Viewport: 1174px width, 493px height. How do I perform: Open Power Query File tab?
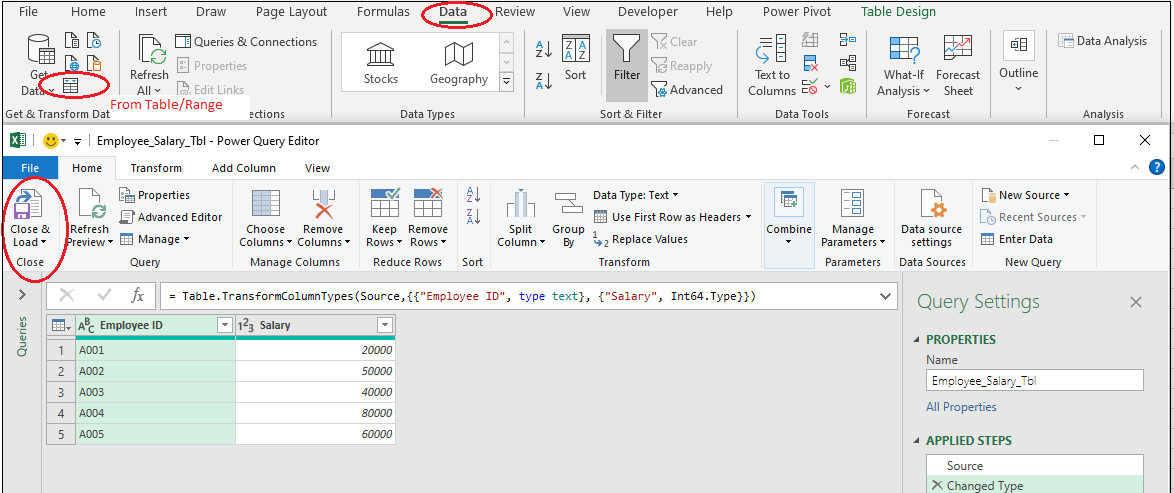pos(30,168)
